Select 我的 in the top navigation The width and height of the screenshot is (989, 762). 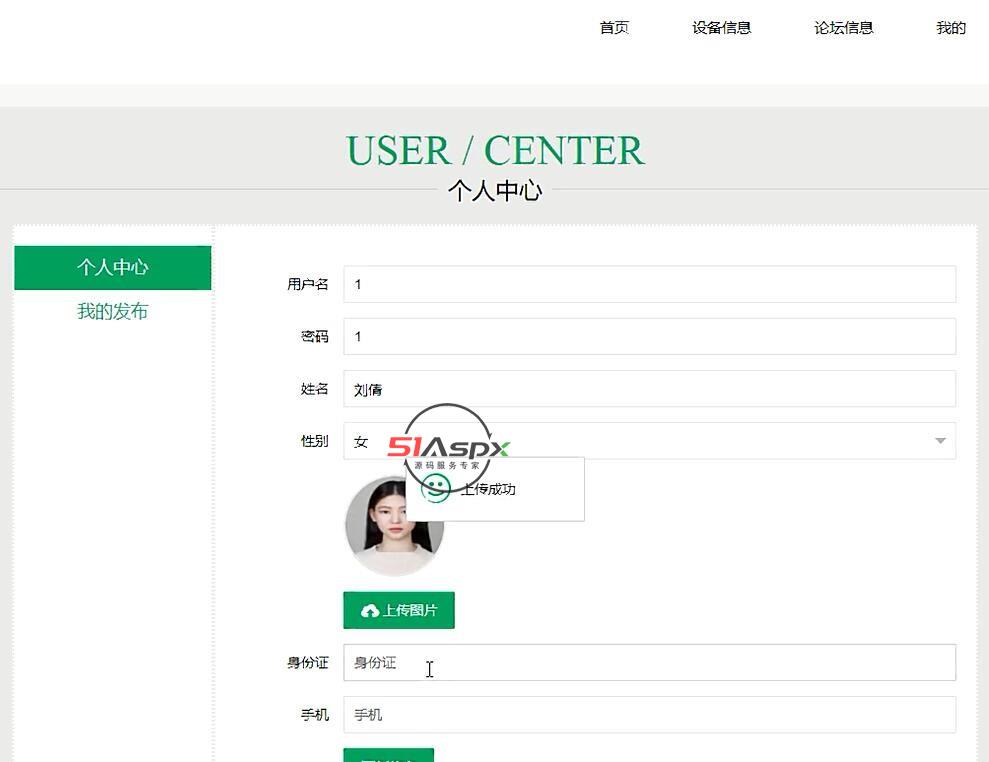950,28
